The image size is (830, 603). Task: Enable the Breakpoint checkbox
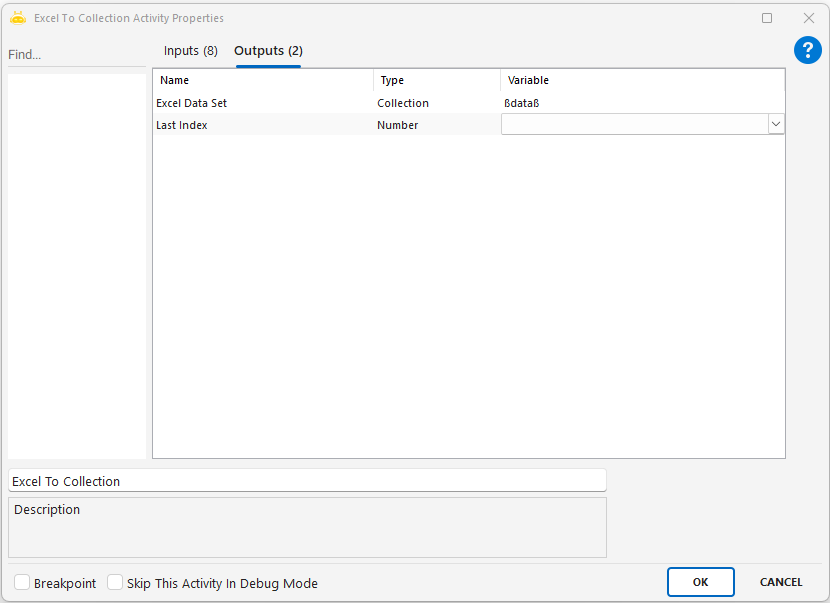point(22,583)
